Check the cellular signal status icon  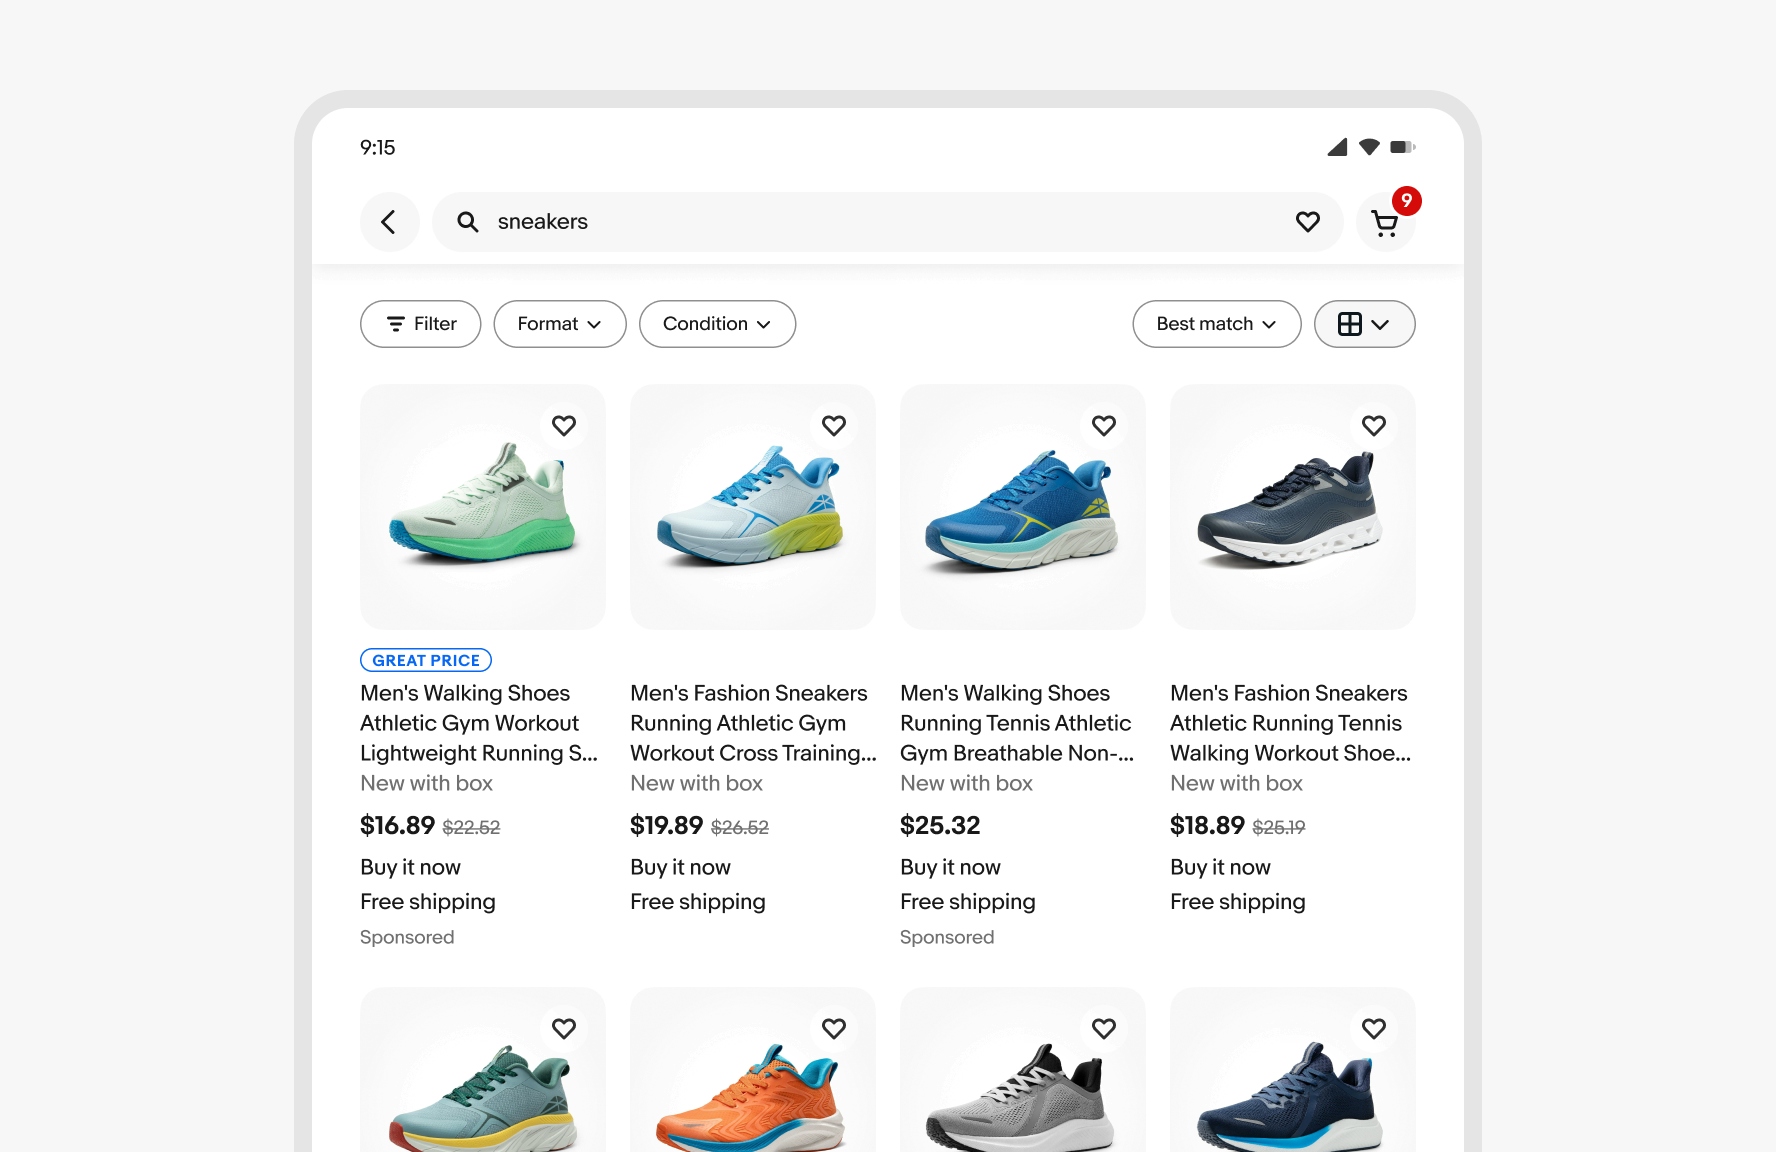1337,147
